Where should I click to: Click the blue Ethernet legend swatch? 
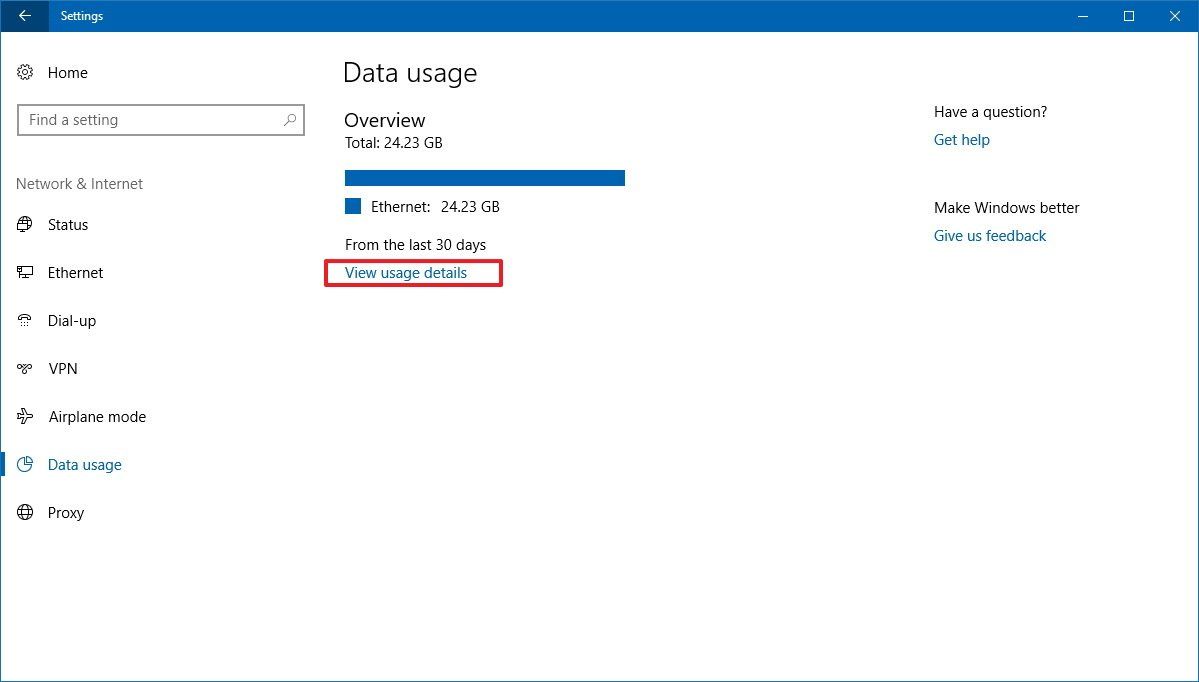click(352, 206)
